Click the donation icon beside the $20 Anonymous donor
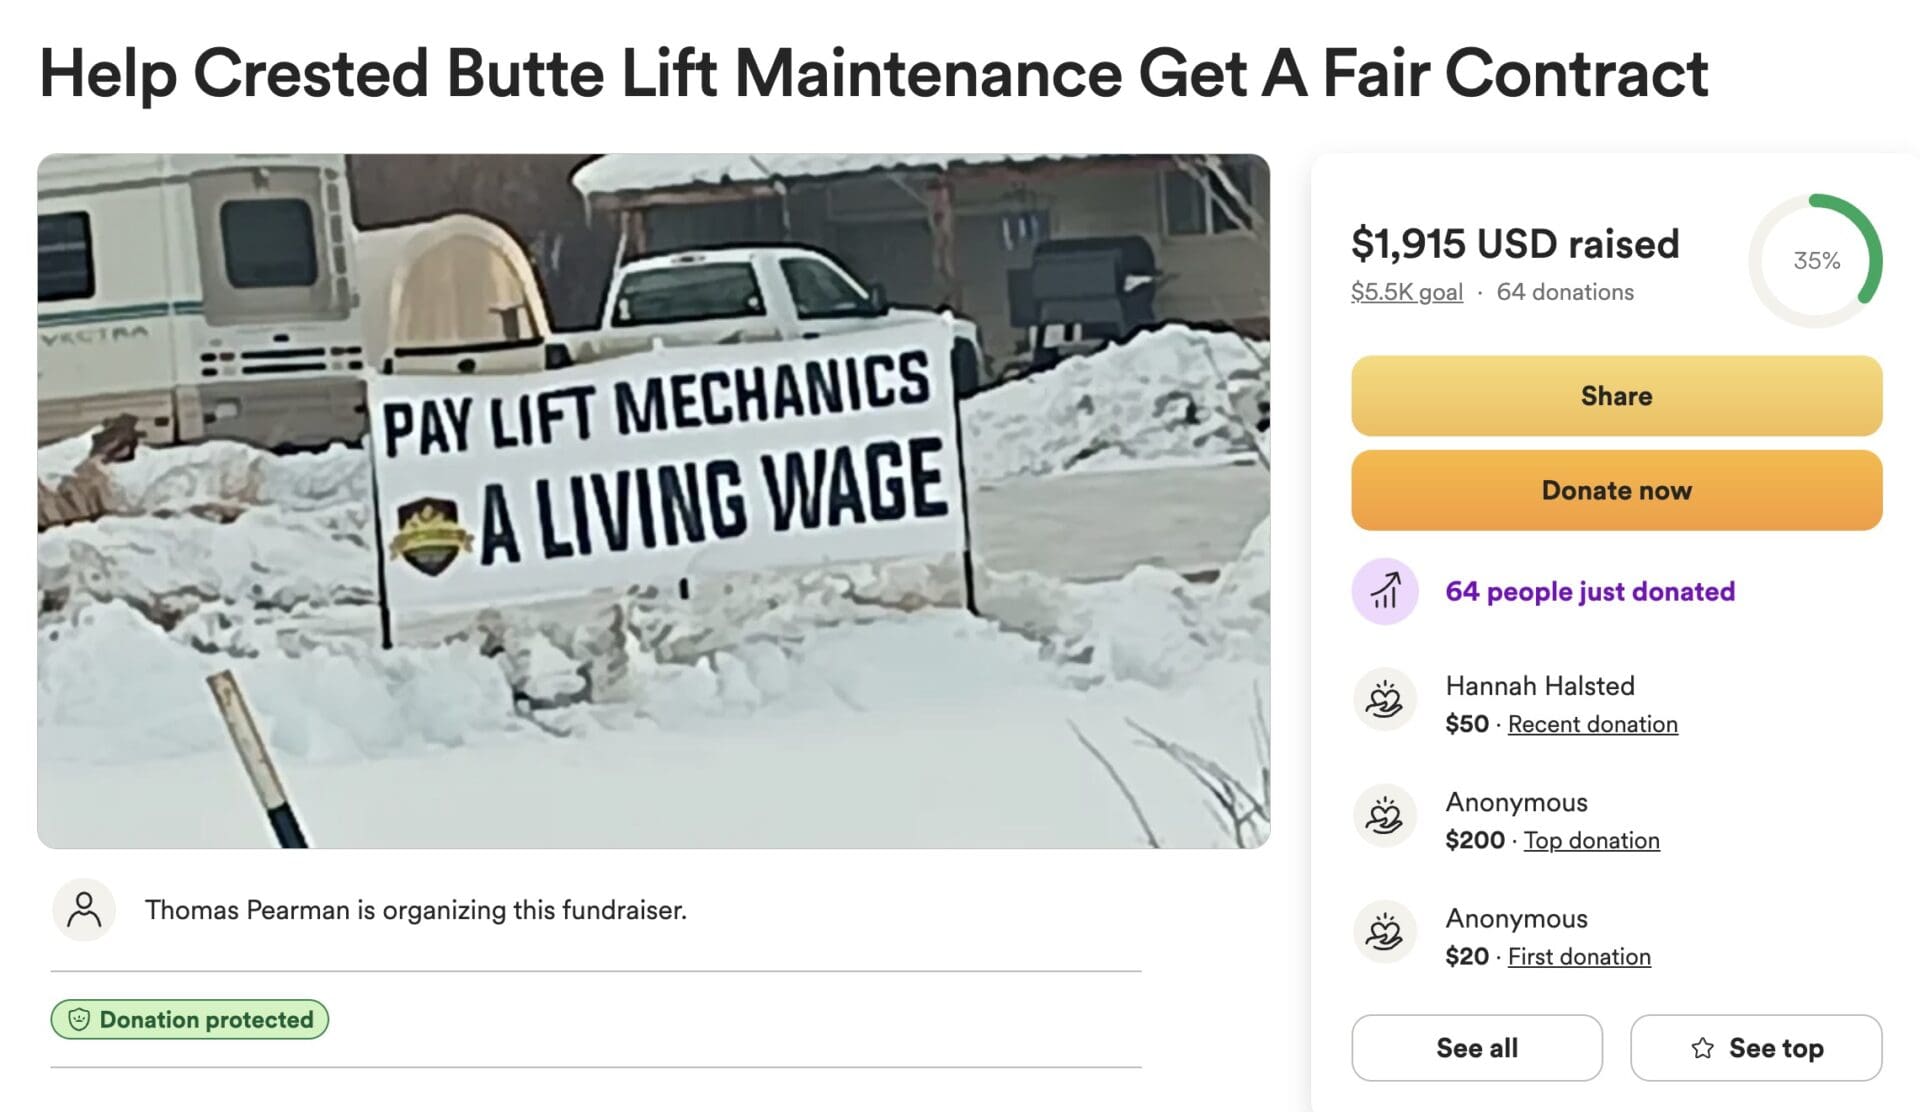The image size is (1920, 1112). click(x=1385, y=932)
